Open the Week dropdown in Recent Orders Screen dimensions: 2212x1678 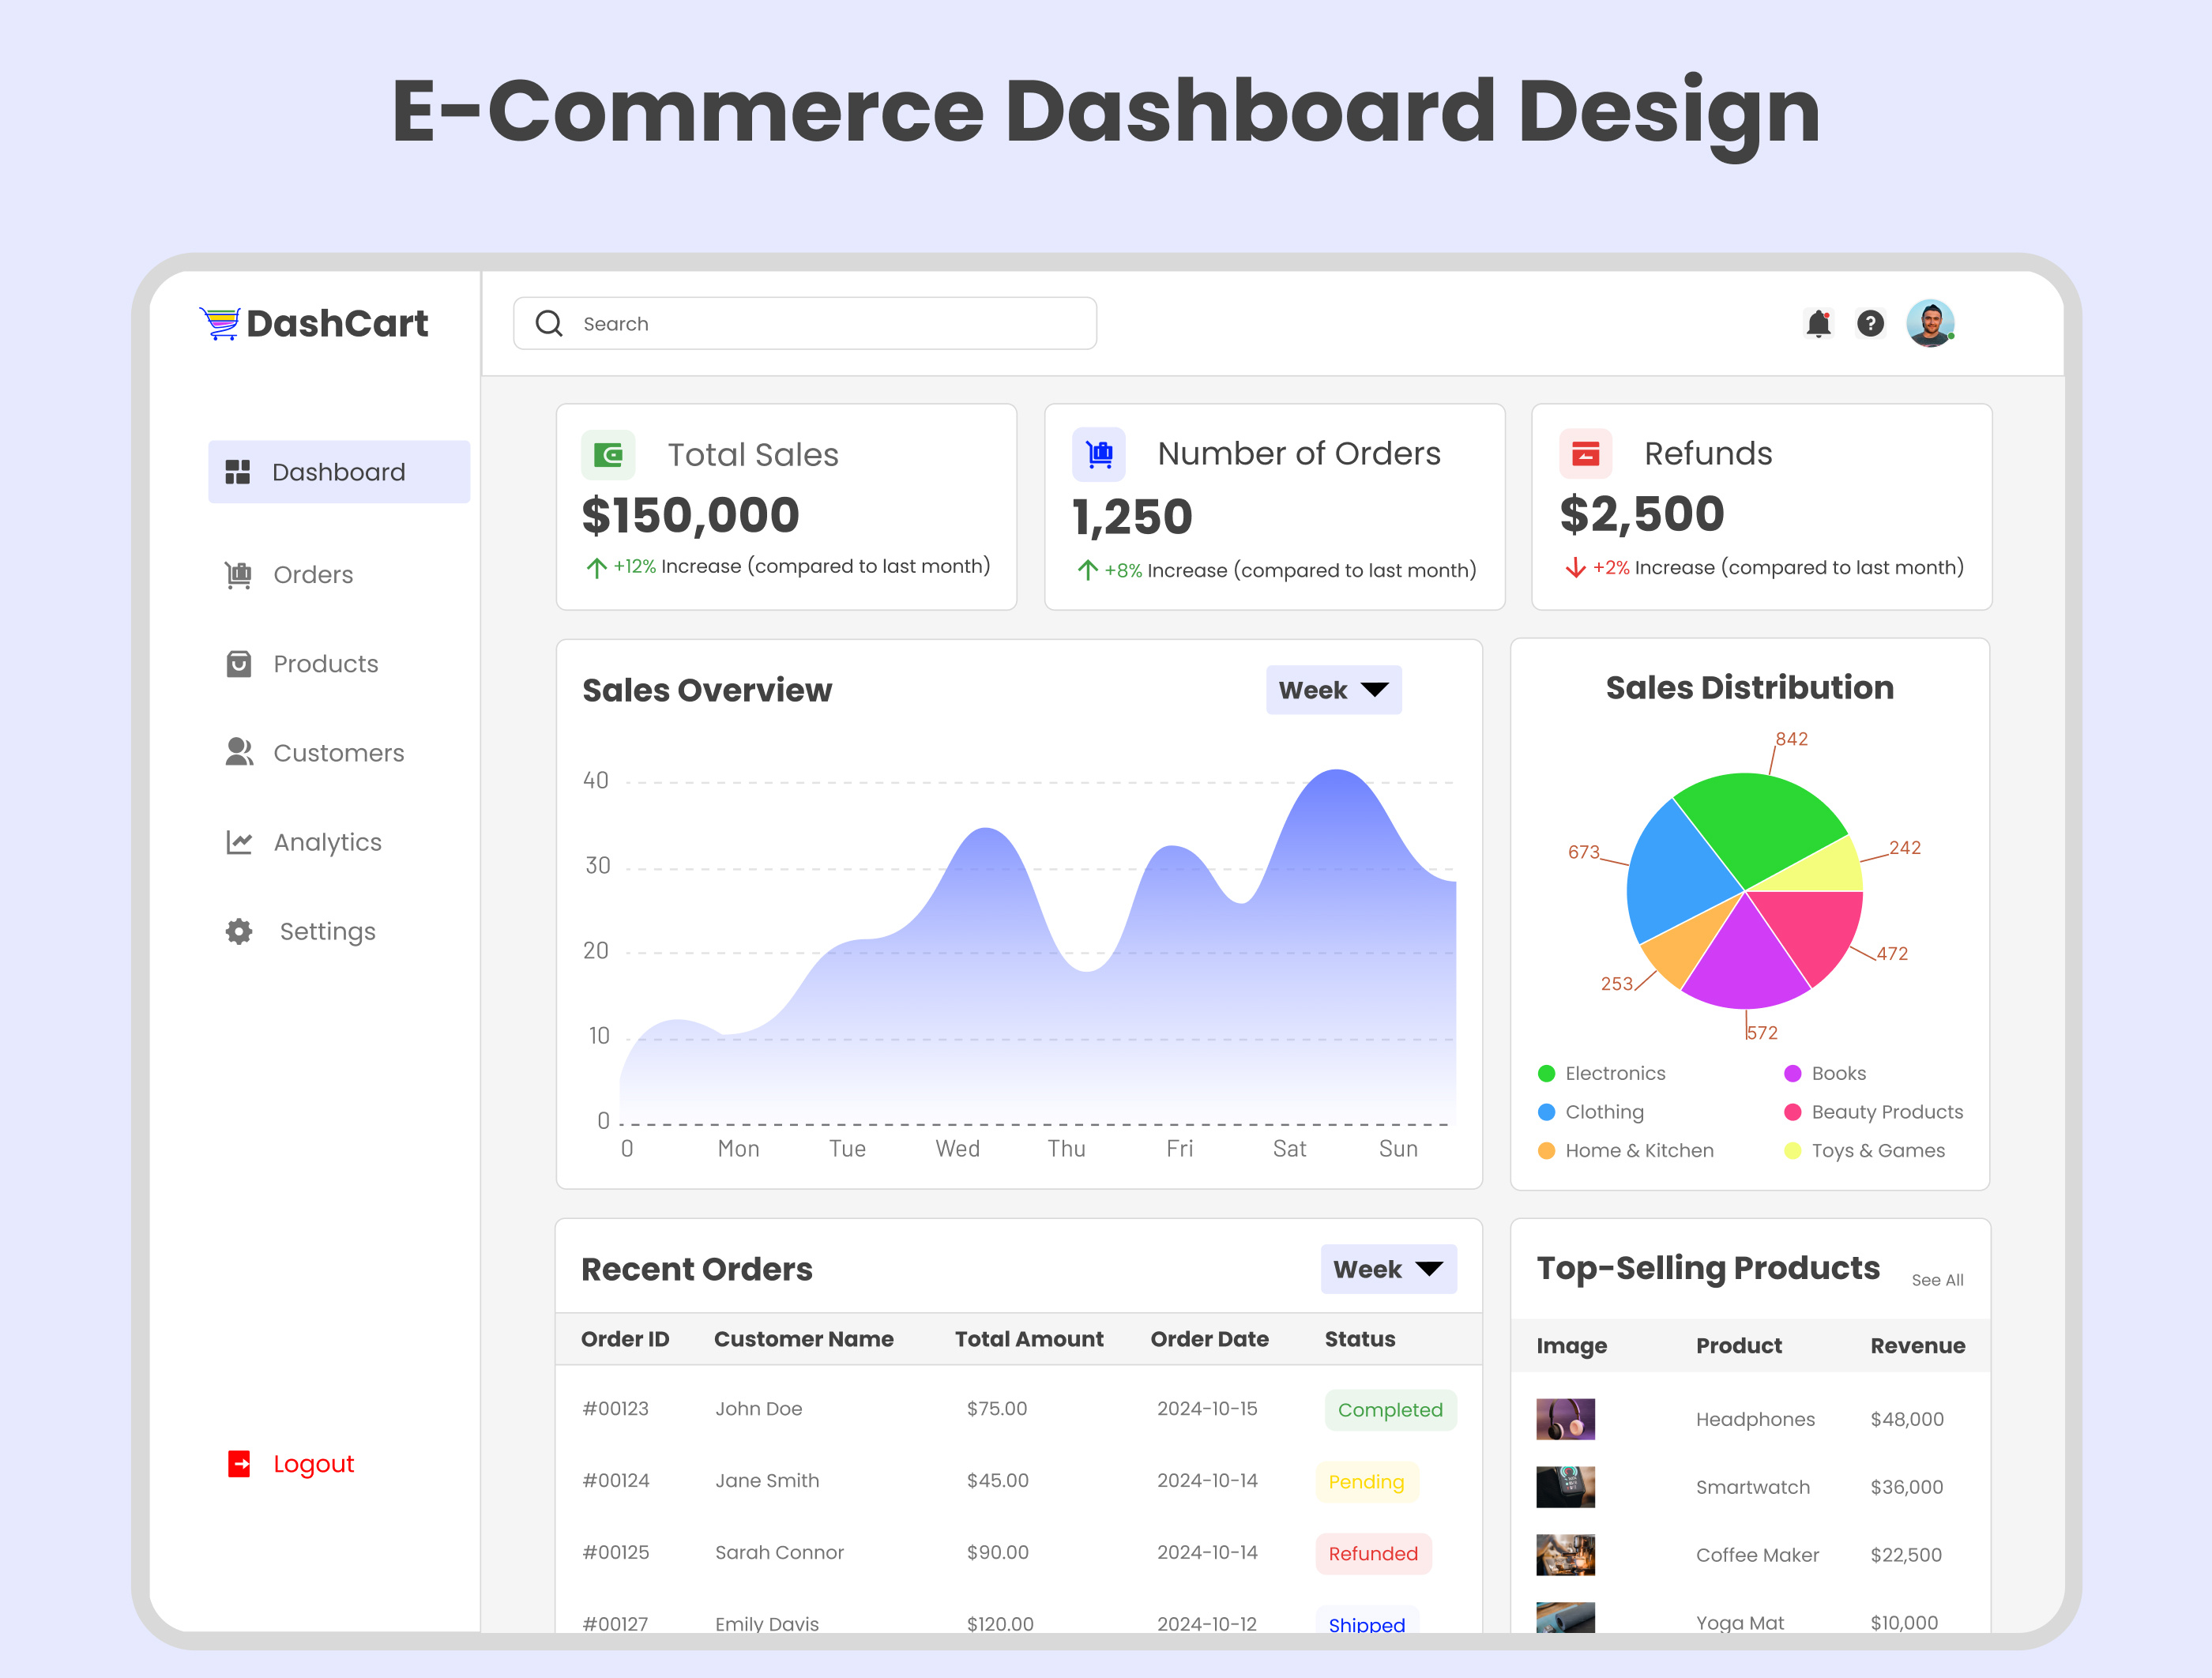(1388, 1269)
